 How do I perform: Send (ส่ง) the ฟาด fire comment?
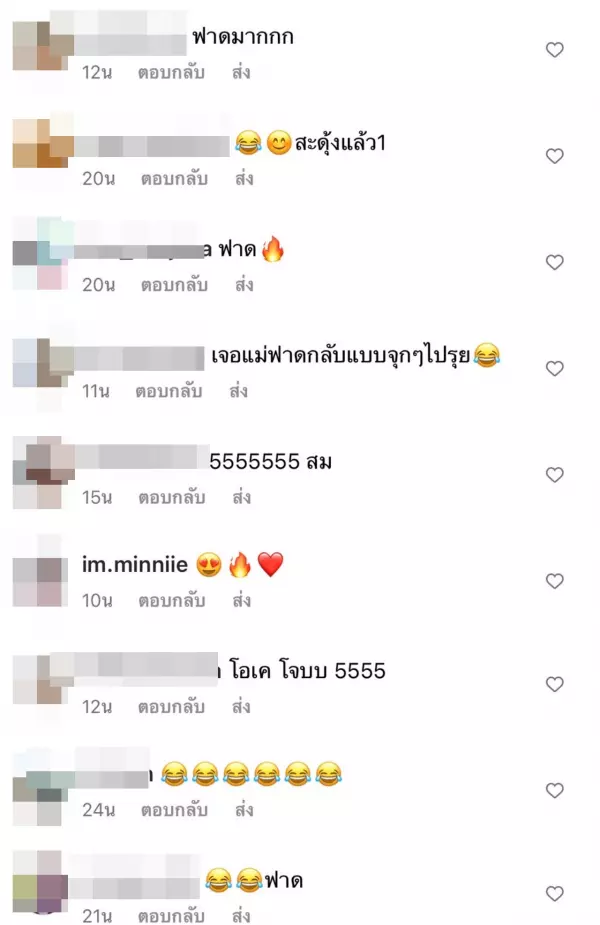pyautogui.click(x=244, y=285)
